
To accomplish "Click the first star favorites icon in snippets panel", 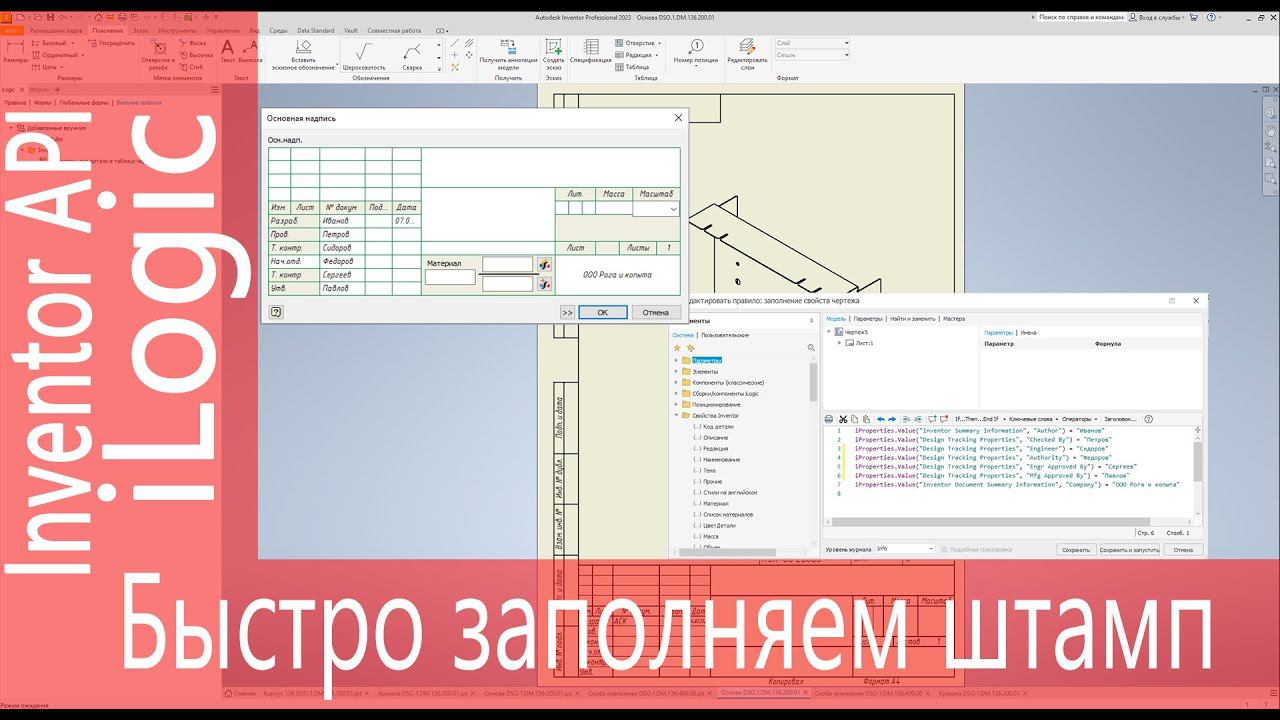I will (677, 347).
